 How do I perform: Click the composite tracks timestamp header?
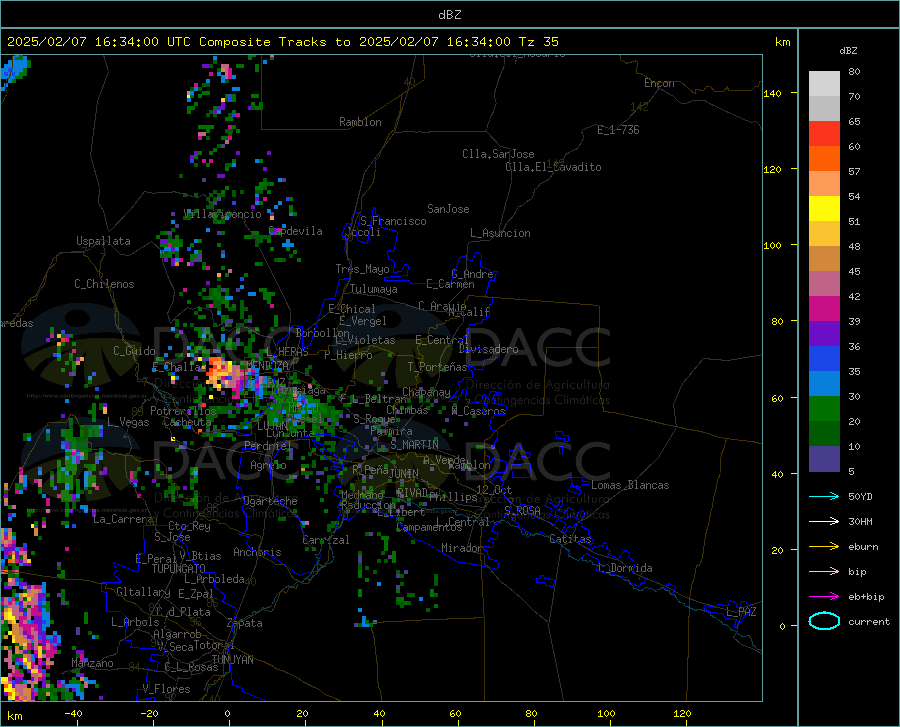(x=282, y=42)
